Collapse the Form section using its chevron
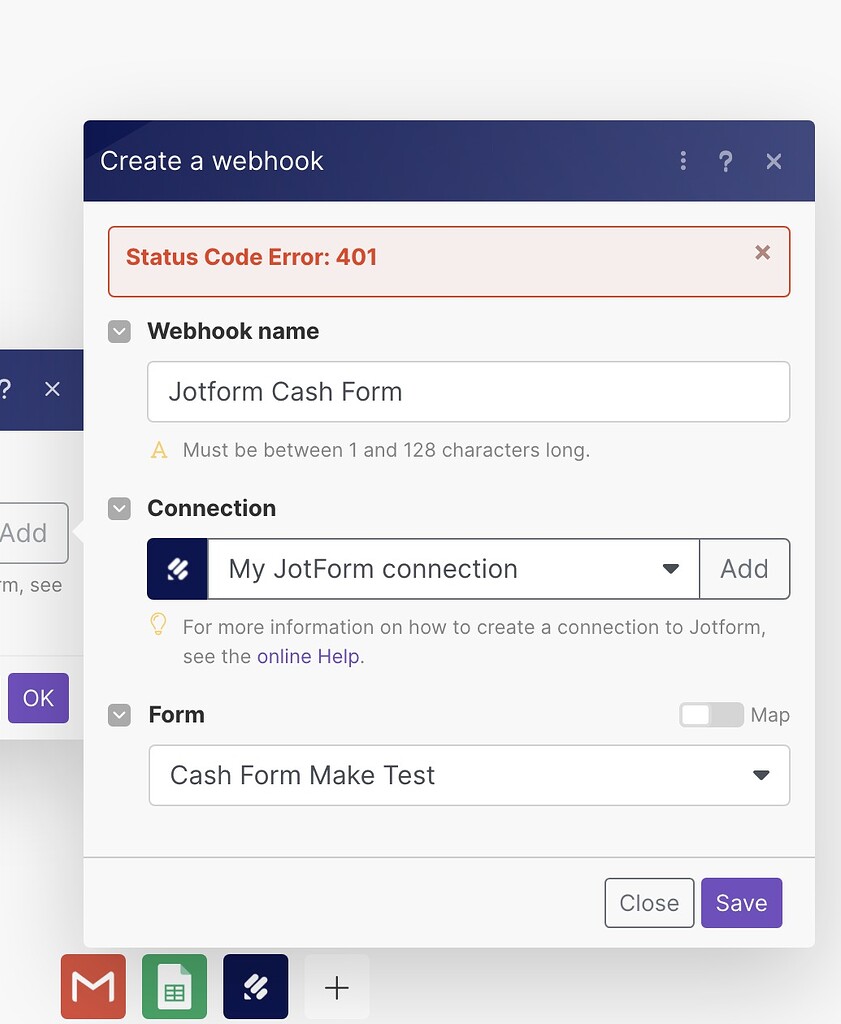 tap(119, 715)
